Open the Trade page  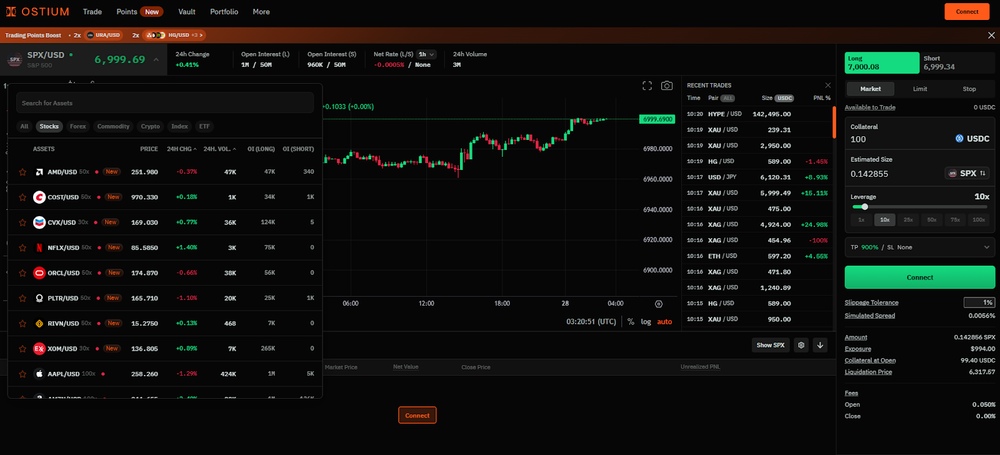[92, 11]
